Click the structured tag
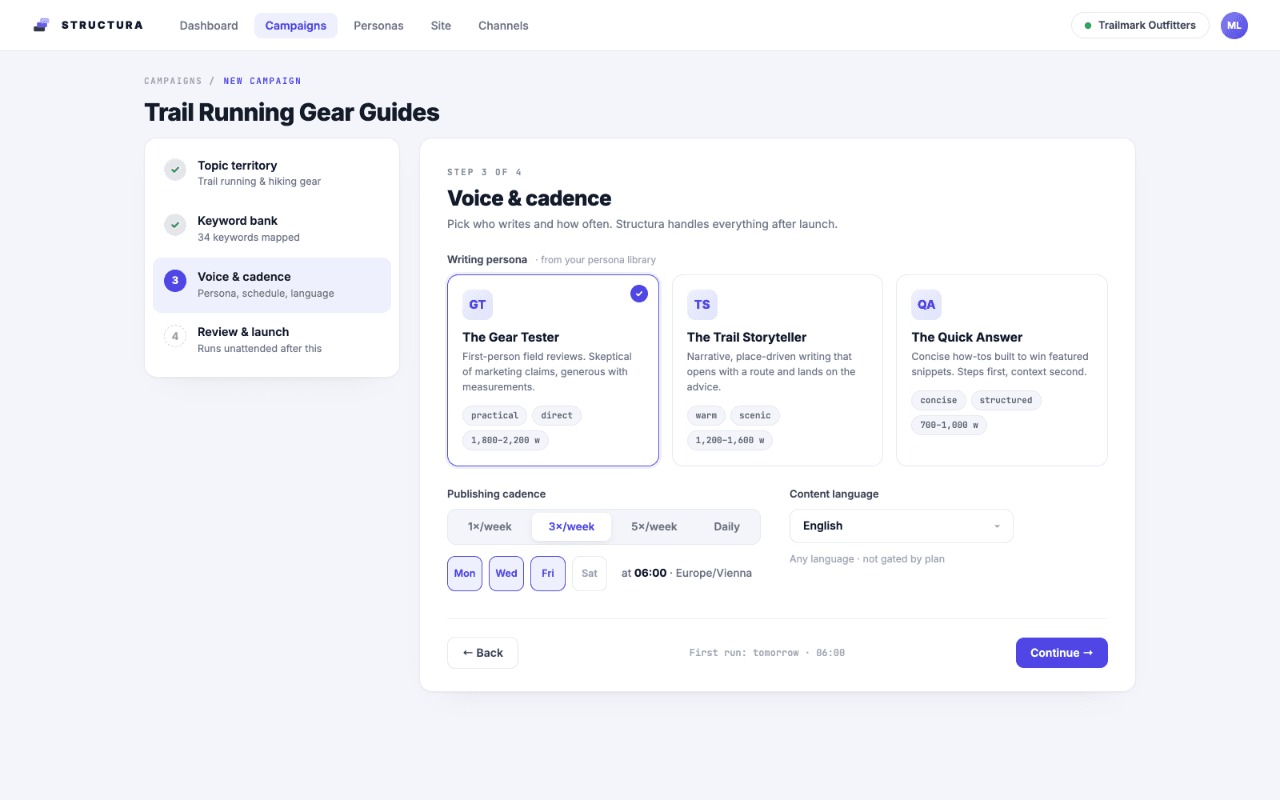The height and width of the screenshot is (800, 1280). (1006, 400)
